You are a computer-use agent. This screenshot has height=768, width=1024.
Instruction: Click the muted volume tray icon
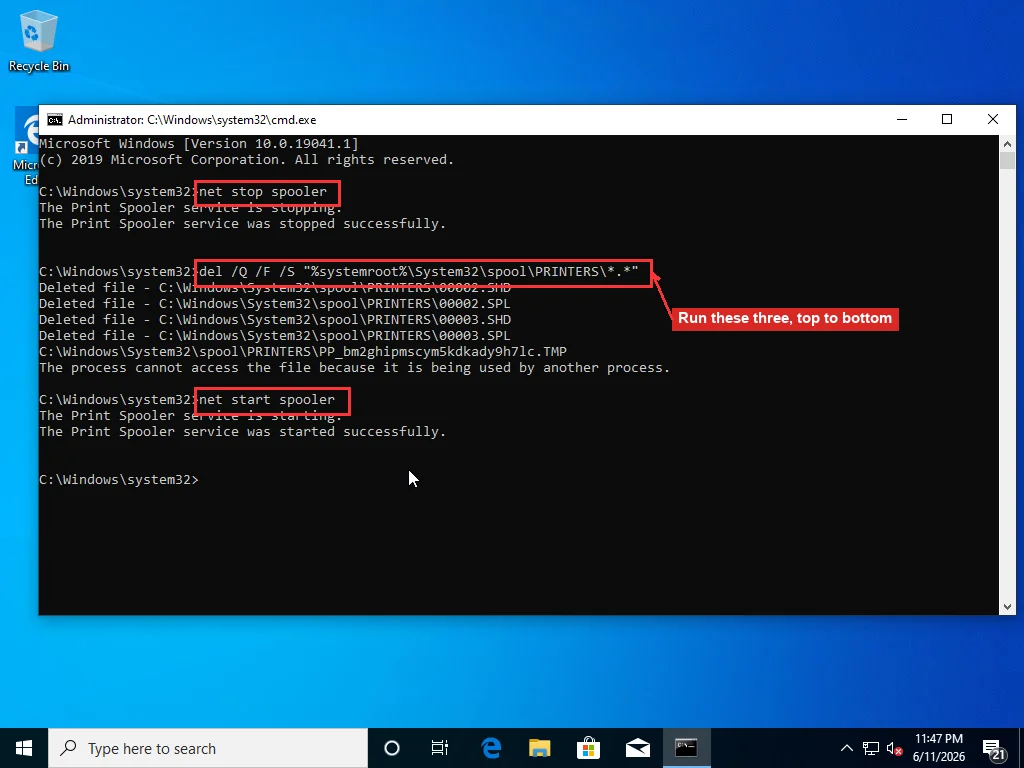point(895,748)
